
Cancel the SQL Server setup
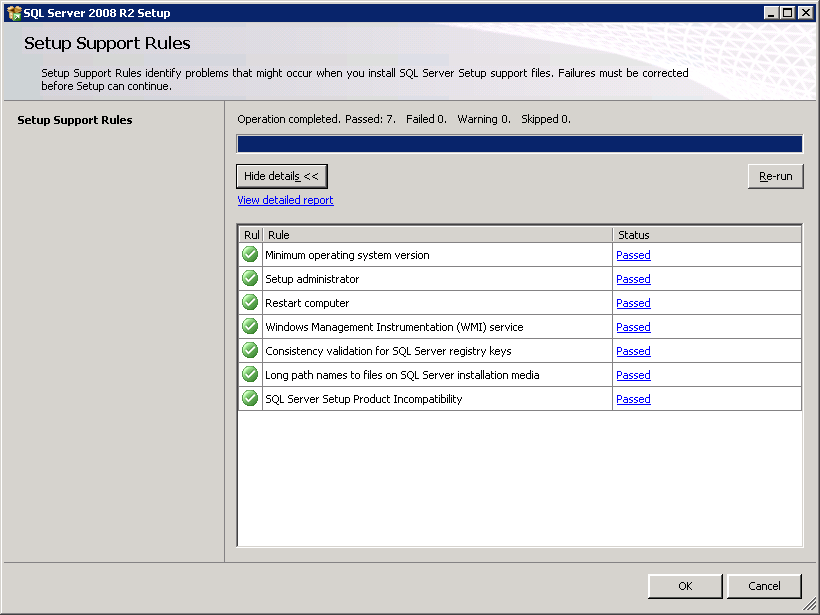pos(764,586)
